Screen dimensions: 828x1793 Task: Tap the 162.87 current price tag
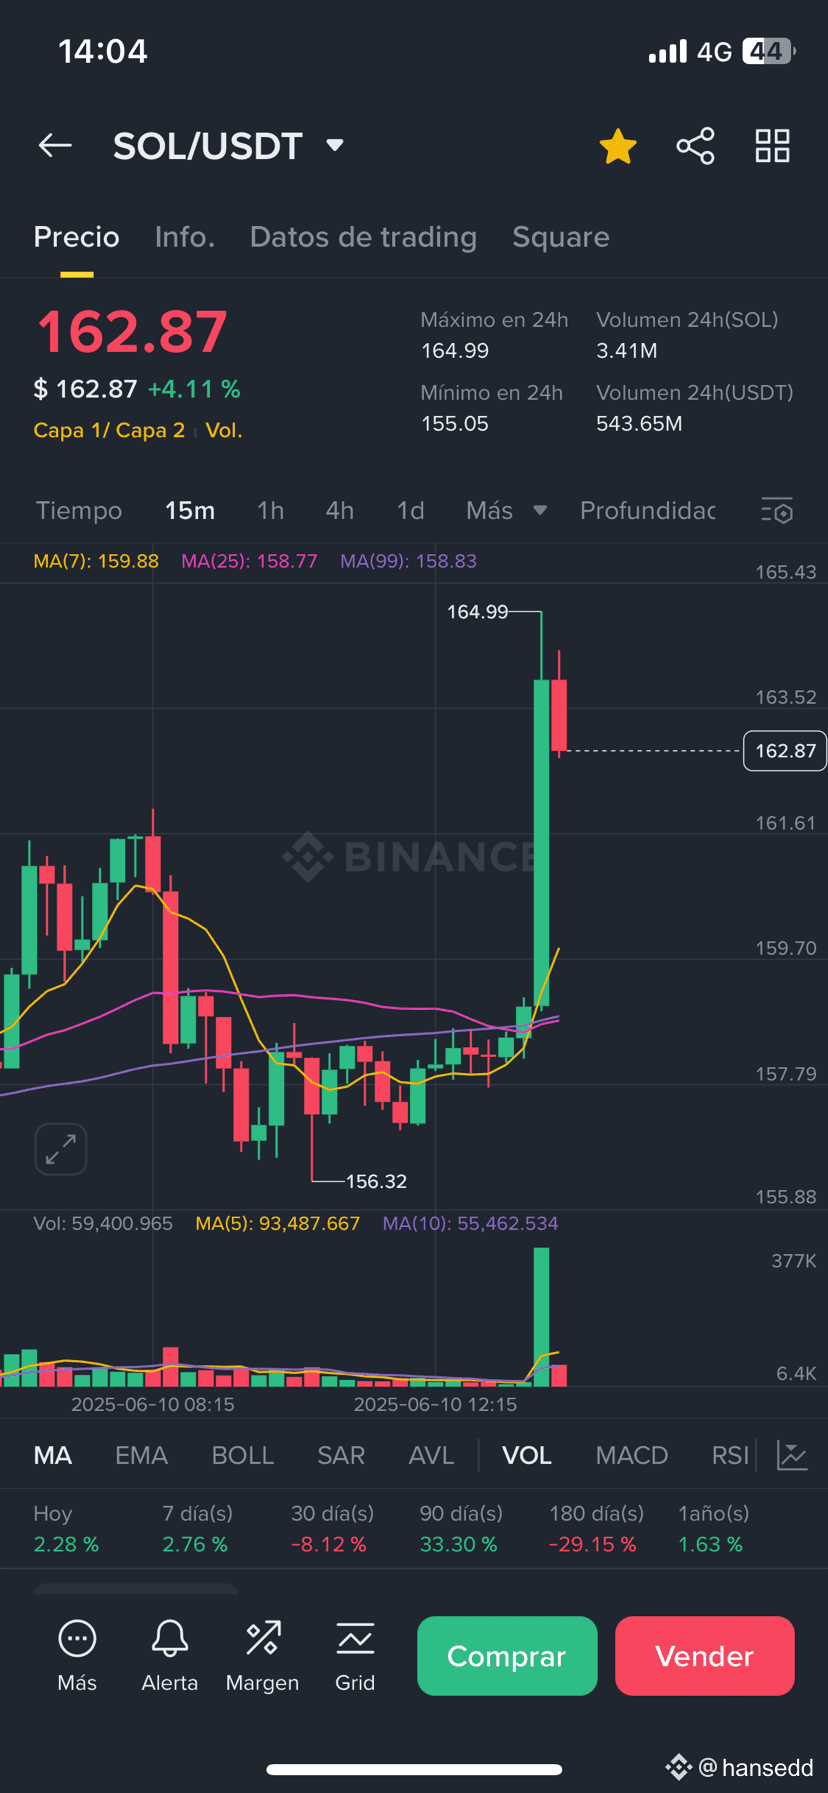[785, 751]
